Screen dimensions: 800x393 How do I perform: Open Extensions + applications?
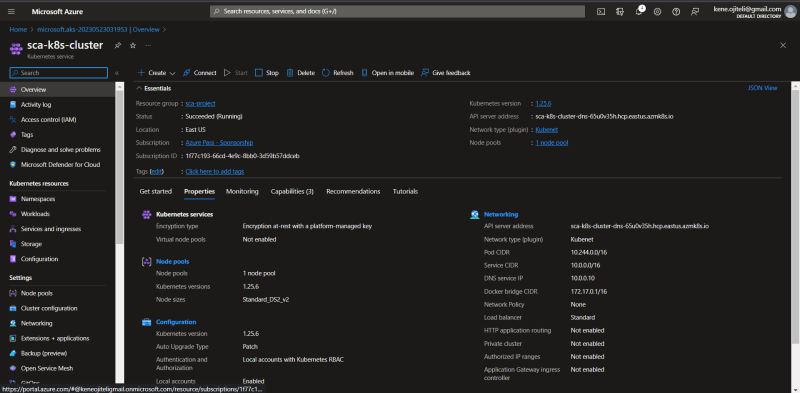pos(55,338)
